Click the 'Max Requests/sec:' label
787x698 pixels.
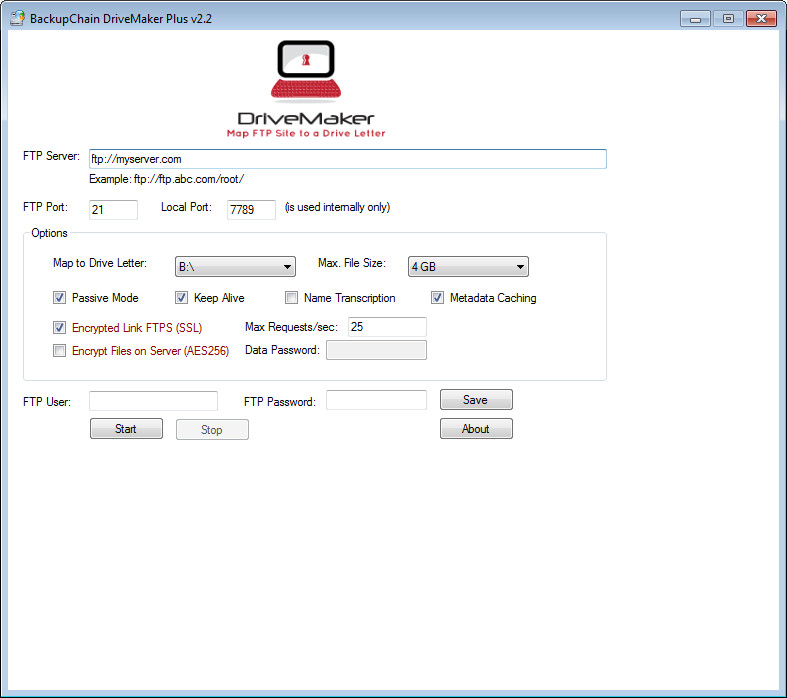(x=291, y=327)
